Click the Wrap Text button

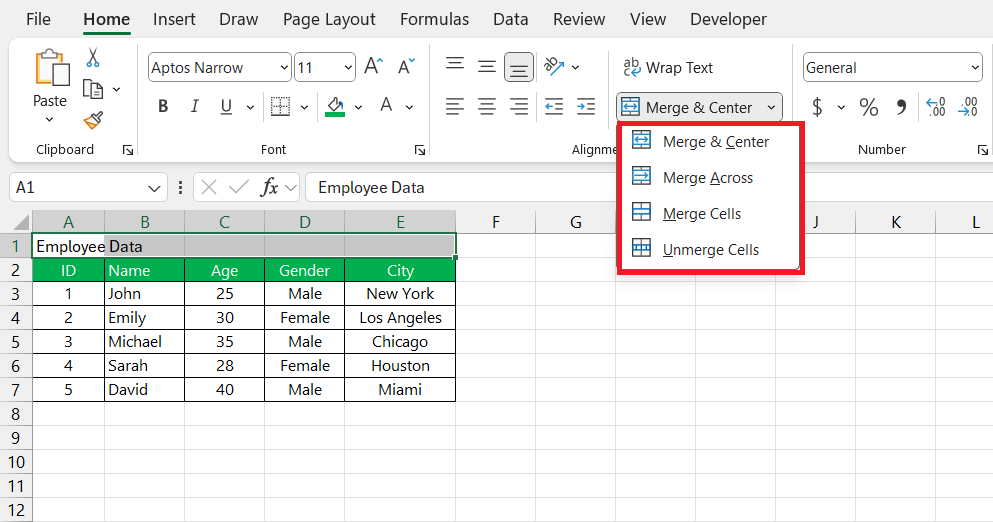(668, 67)
